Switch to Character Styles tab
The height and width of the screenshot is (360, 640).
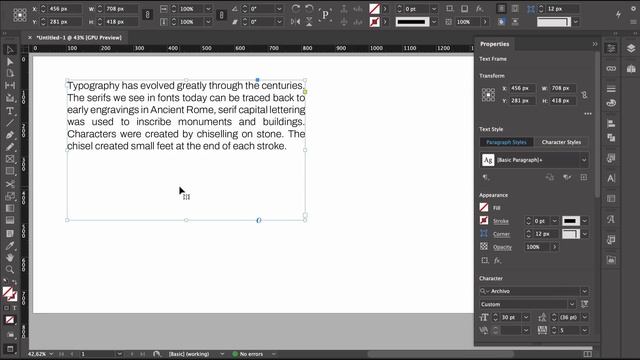(x=561, y=142)
